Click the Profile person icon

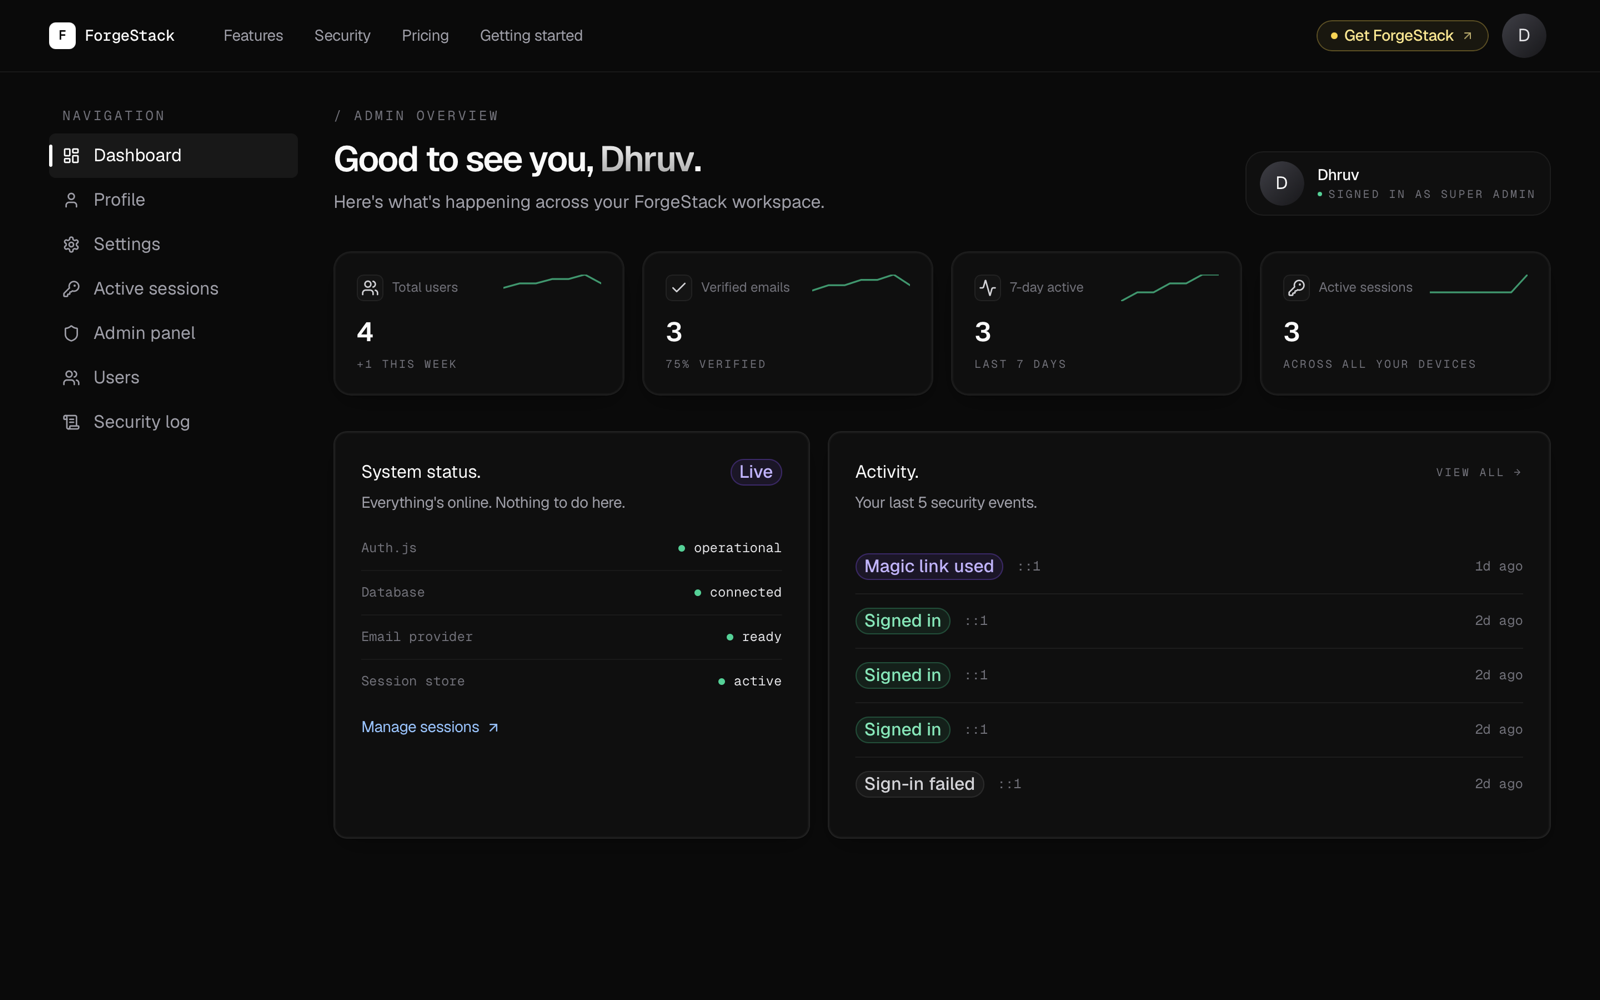click(x=71, y=200)
